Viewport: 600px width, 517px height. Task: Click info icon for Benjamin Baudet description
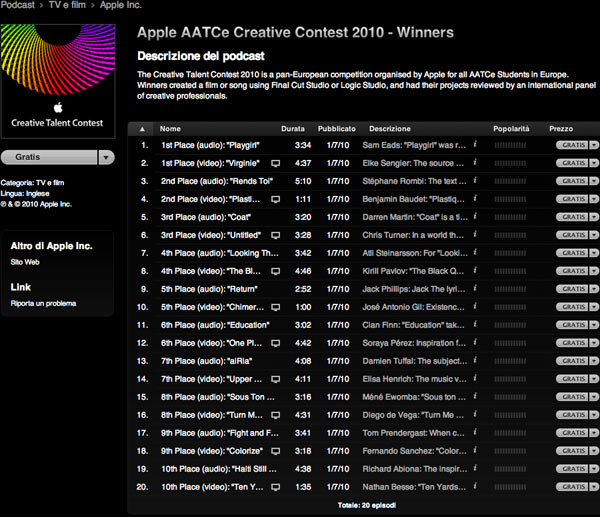[475, 198]
